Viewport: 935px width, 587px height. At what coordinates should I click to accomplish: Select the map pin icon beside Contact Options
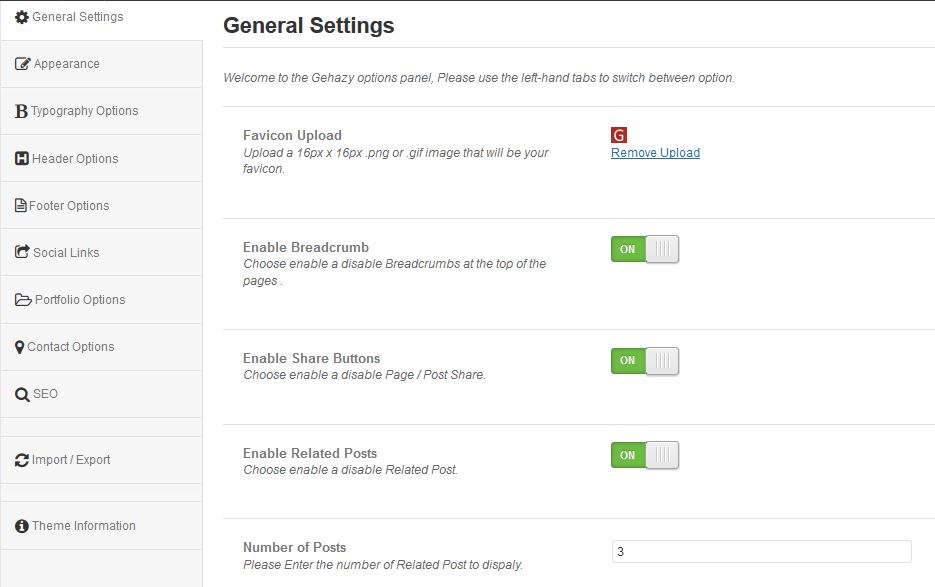[22, 345]
